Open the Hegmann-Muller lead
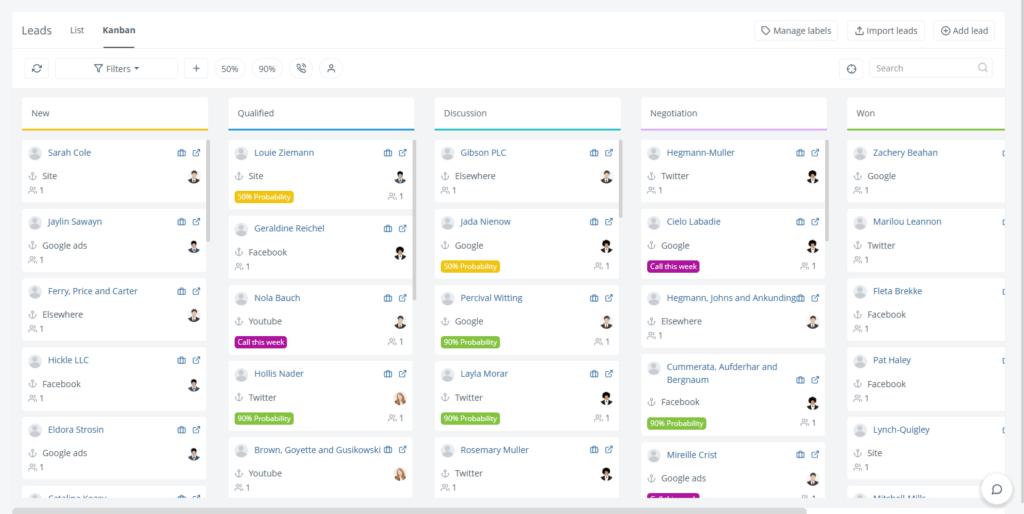1024x514 pixels. (x=701, y=153)
